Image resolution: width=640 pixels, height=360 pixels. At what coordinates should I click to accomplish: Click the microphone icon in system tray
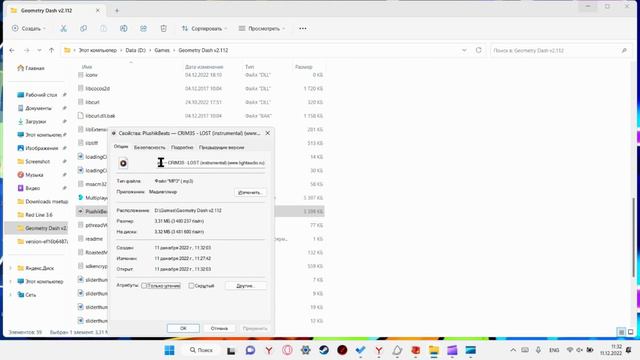tap(538, 350)
